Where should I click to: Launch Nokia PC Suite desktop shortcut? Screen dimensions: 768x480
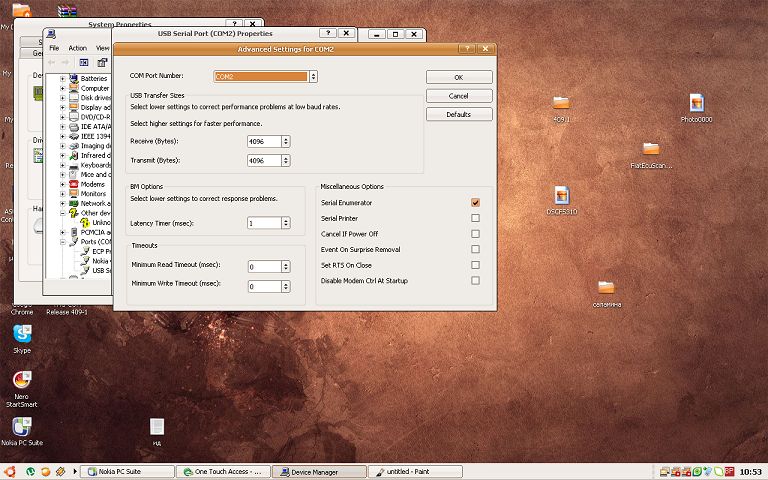21,427
